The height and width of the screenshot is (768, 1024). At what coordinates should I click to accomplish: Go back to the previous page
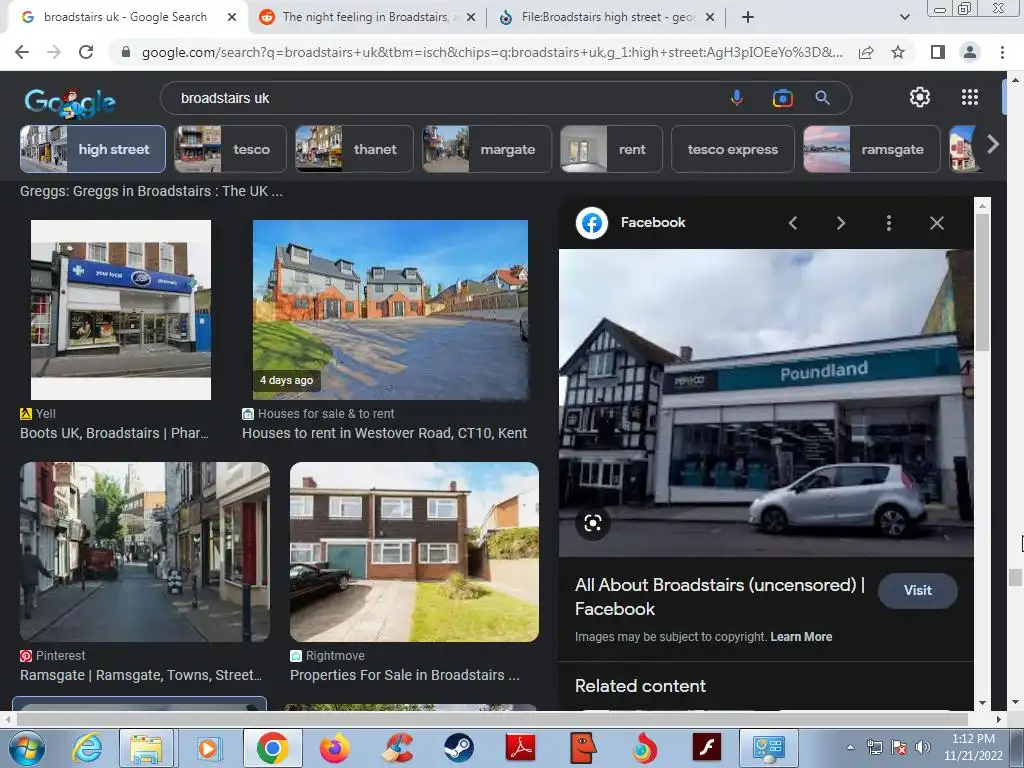(x=22, y=52)
